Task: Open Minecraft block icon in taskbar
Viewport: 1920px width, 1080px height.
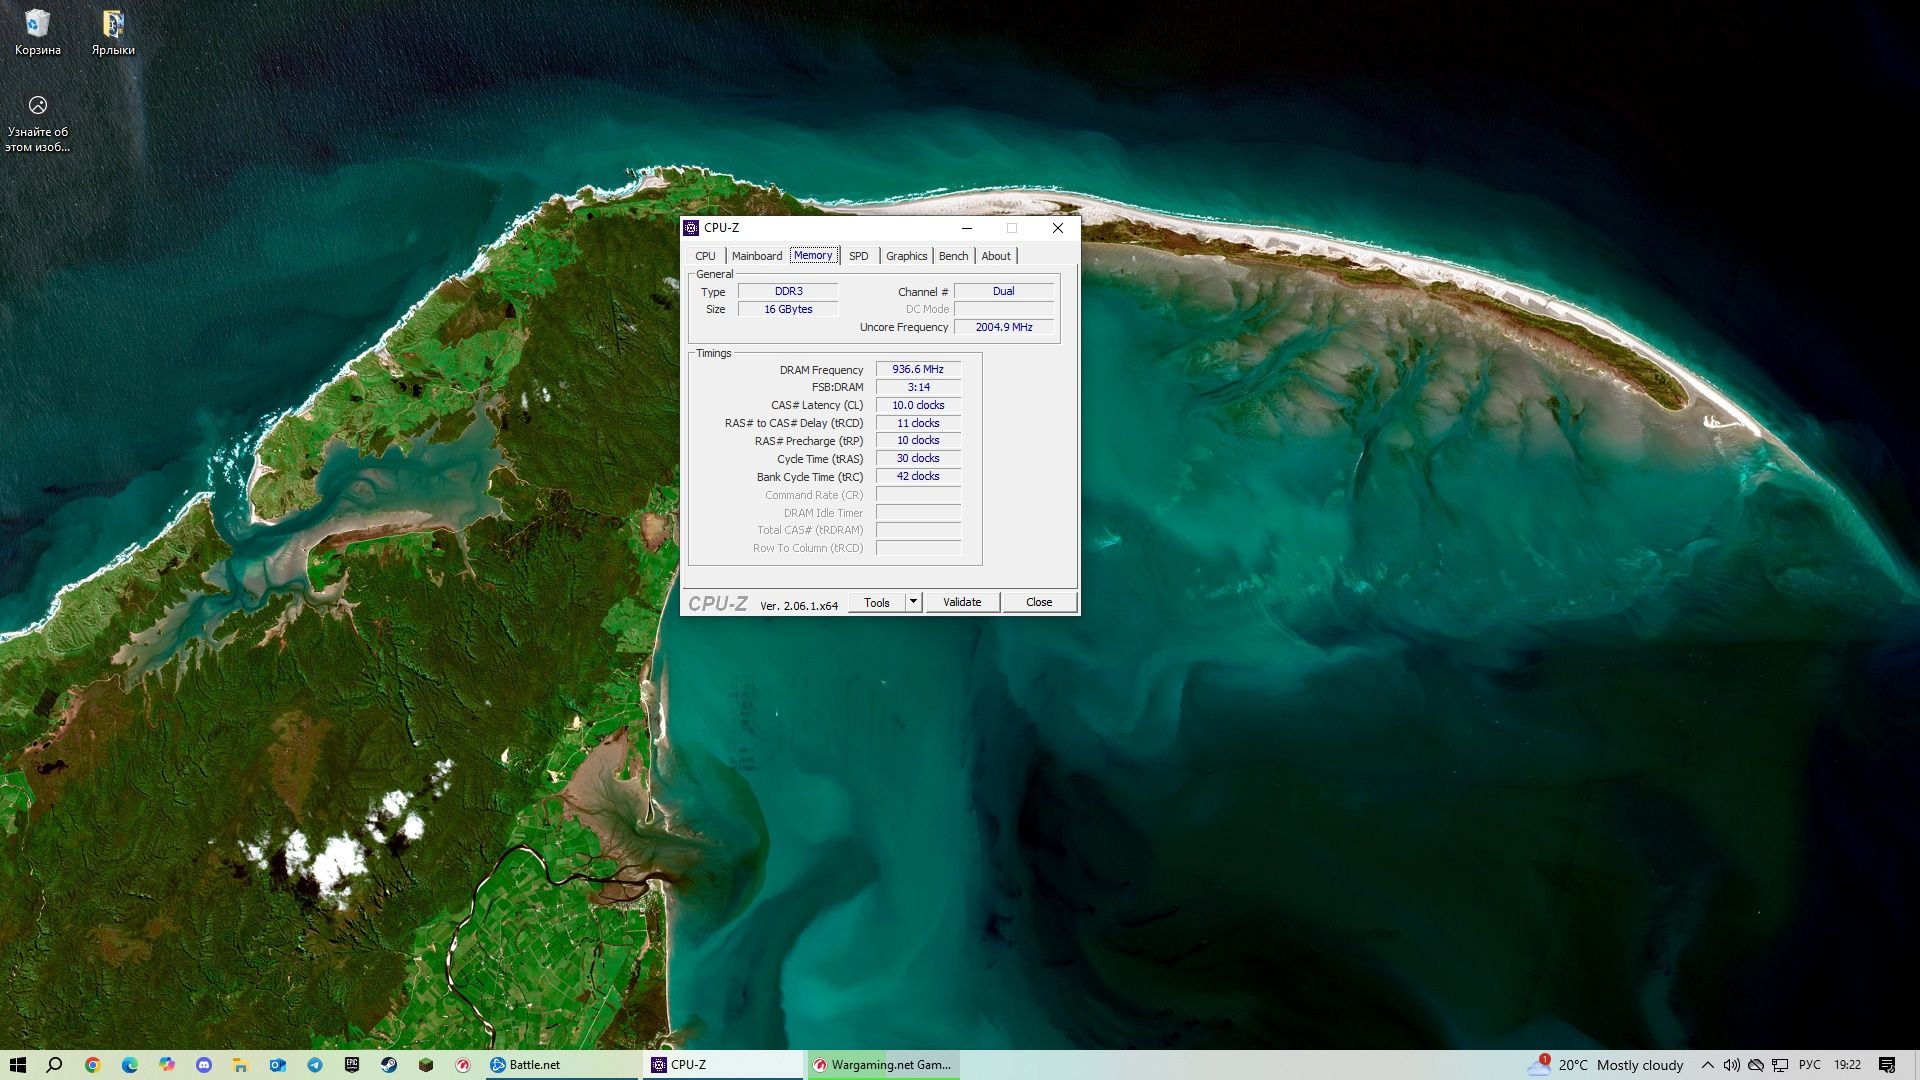Action: [426, 1065]
